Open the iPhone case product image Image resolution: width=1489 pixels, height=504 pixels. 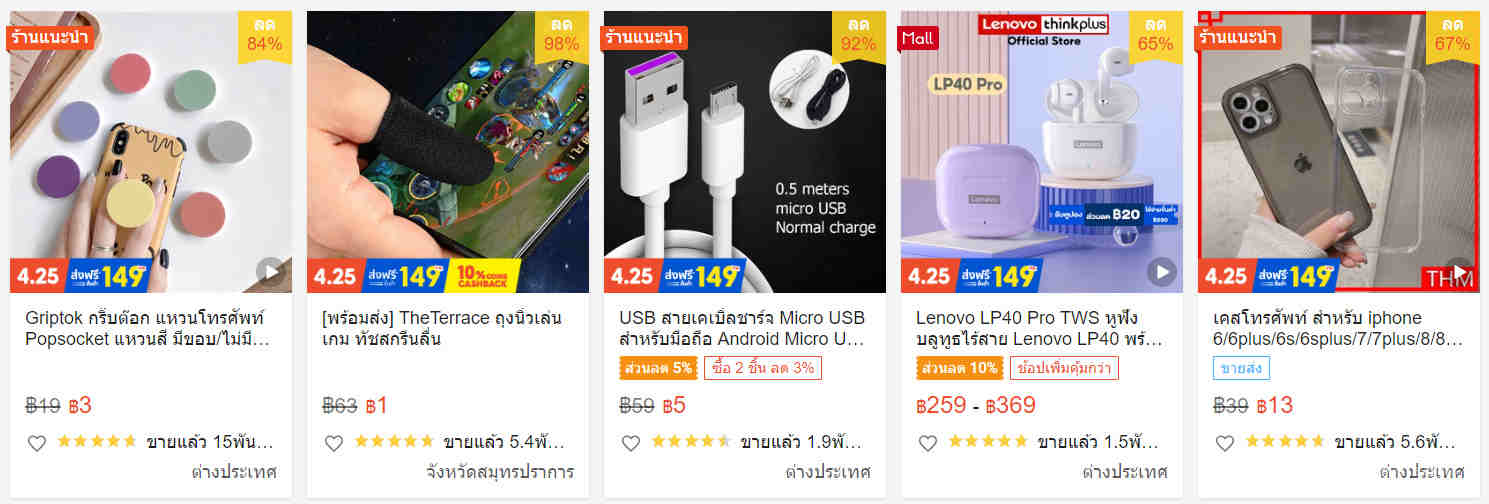point(1339,152)
